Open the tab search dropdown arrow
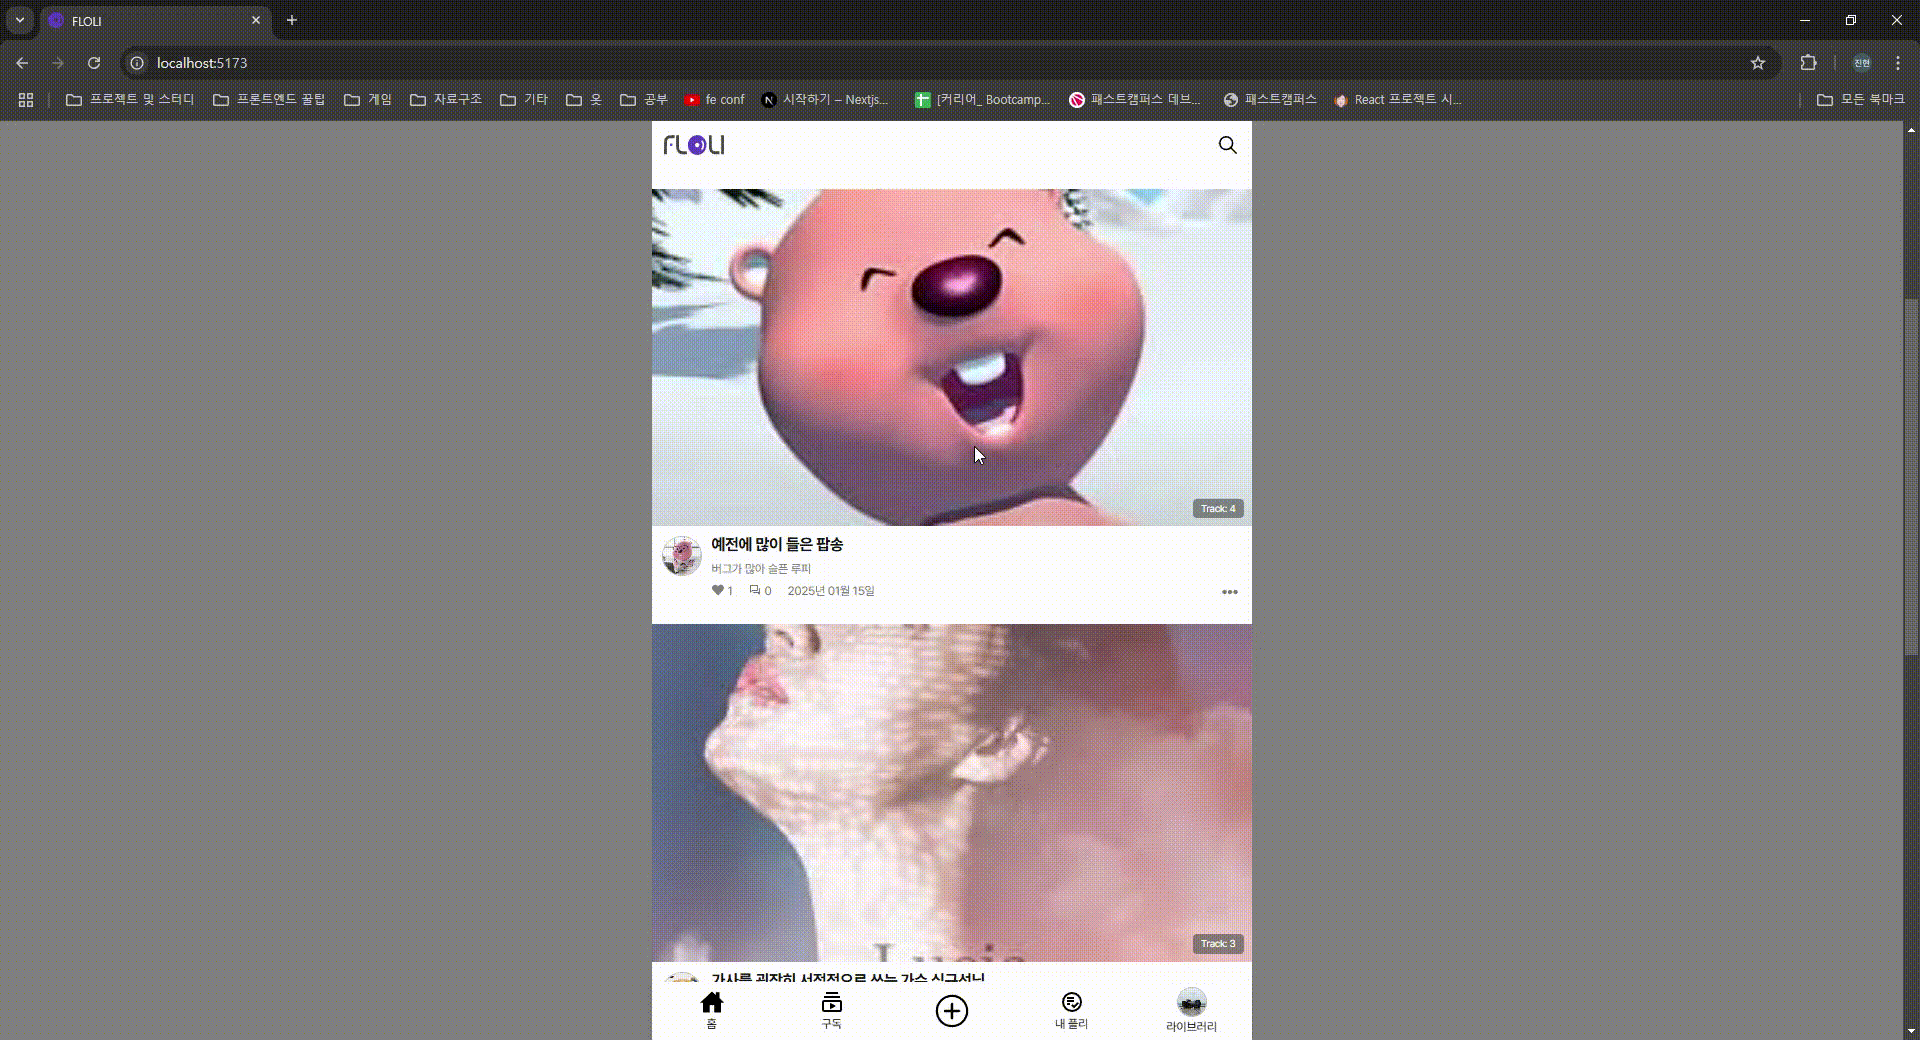 [20, 20]
